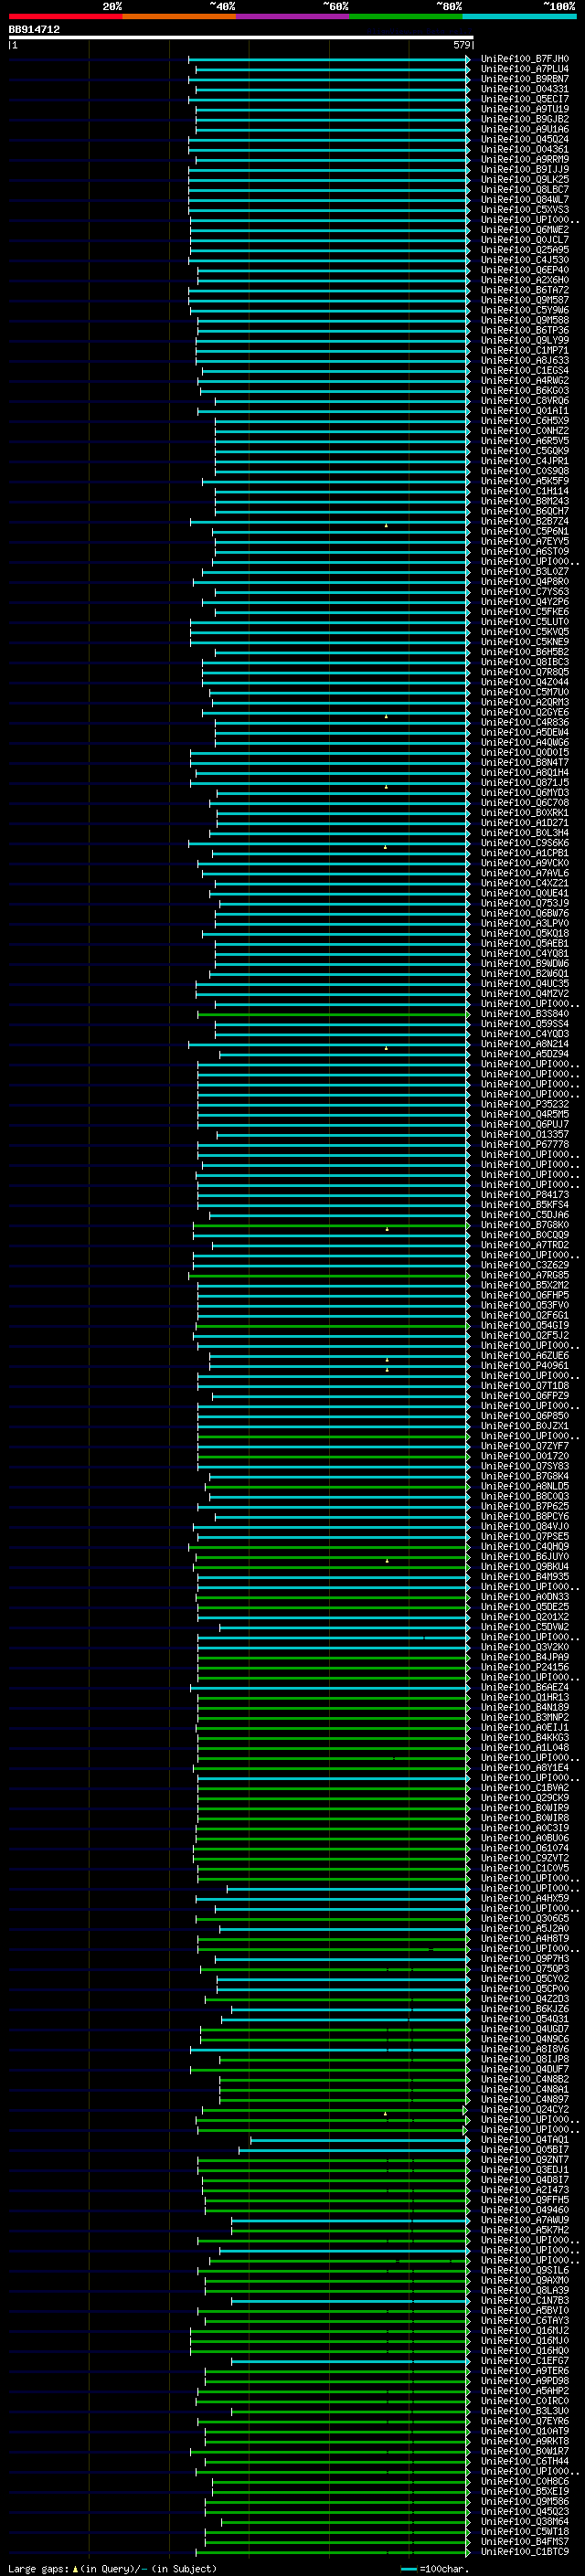Open the UniRef100_C1MP71 label

tap(524, 350)
